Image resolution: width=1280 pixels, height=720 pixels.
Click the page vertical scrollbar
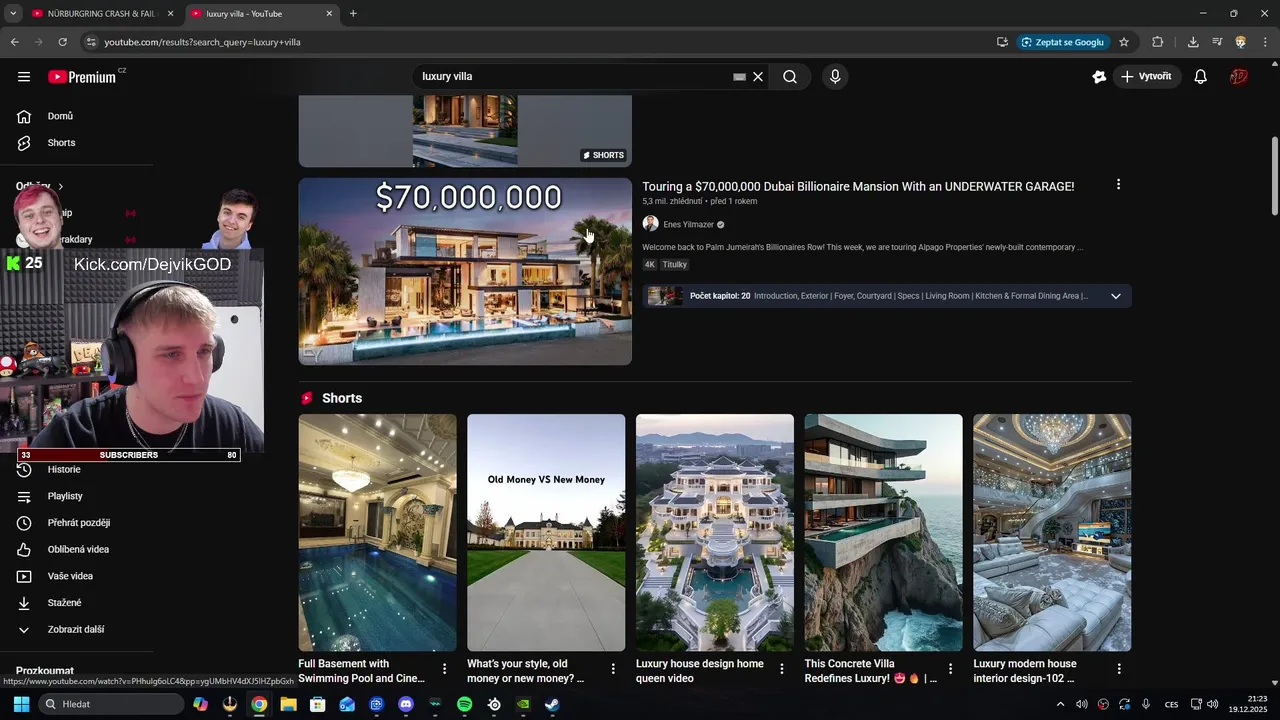point(1275,175)
